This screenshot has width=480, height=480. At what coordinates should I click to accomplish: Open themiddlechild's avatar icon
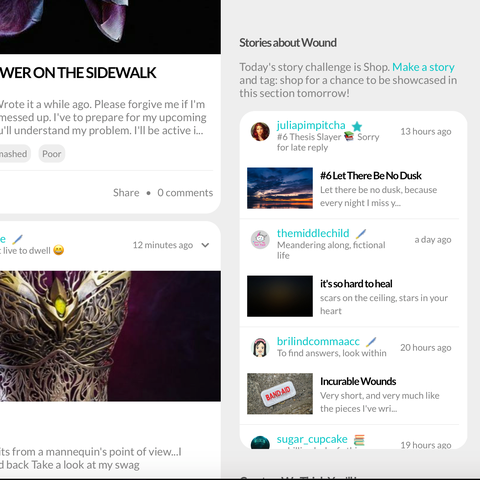tap(260, 239)
